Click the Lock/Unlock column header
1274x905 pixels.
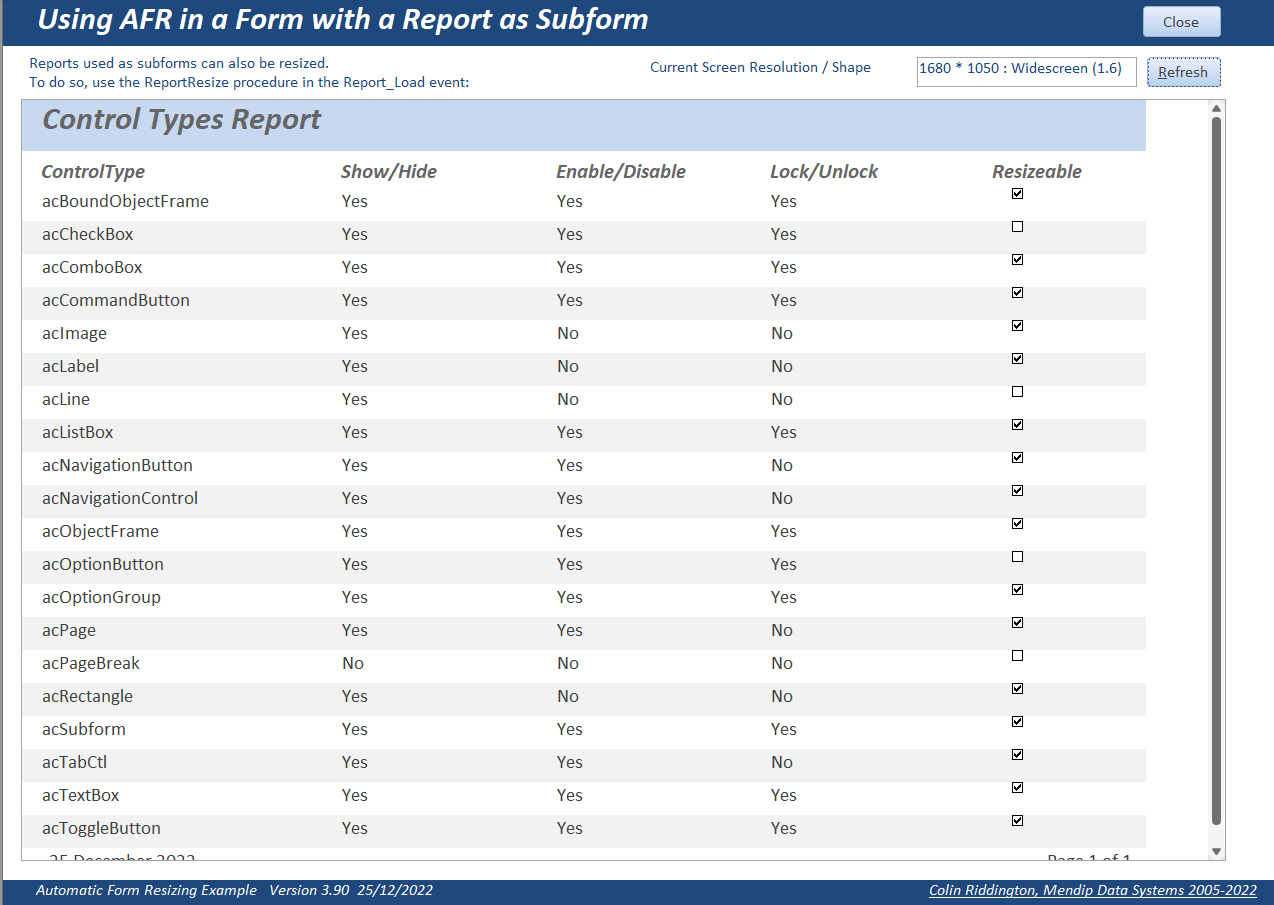pyautogui.click(x=824, y=172)
